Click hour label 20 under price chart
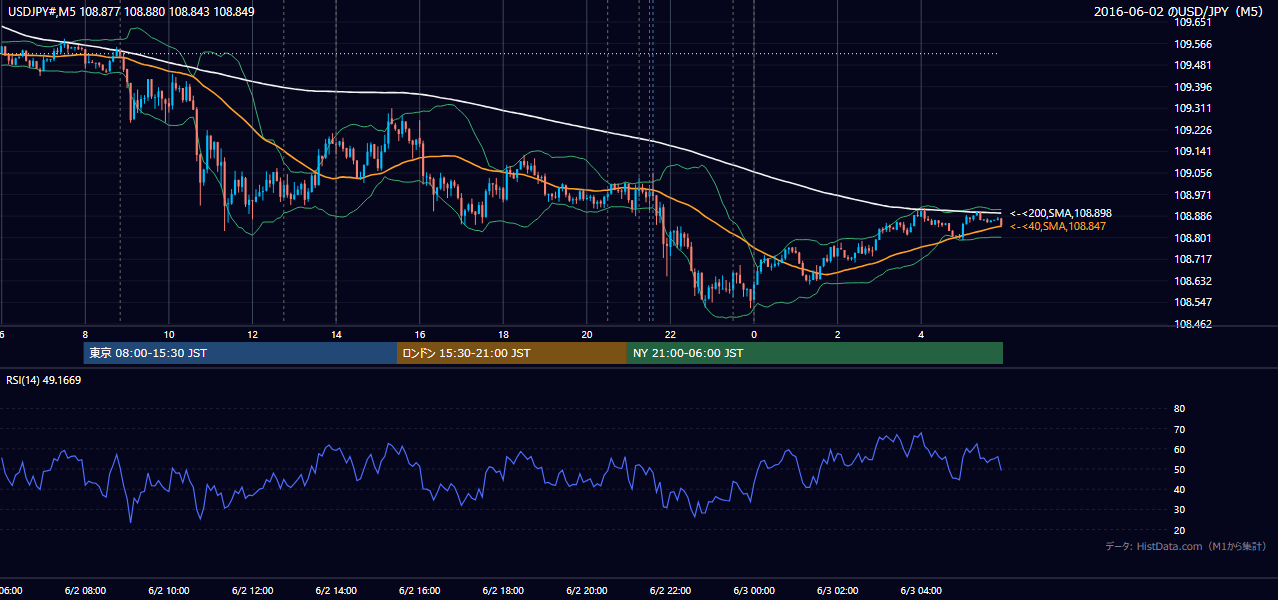1278x600 pixels. 587,334
